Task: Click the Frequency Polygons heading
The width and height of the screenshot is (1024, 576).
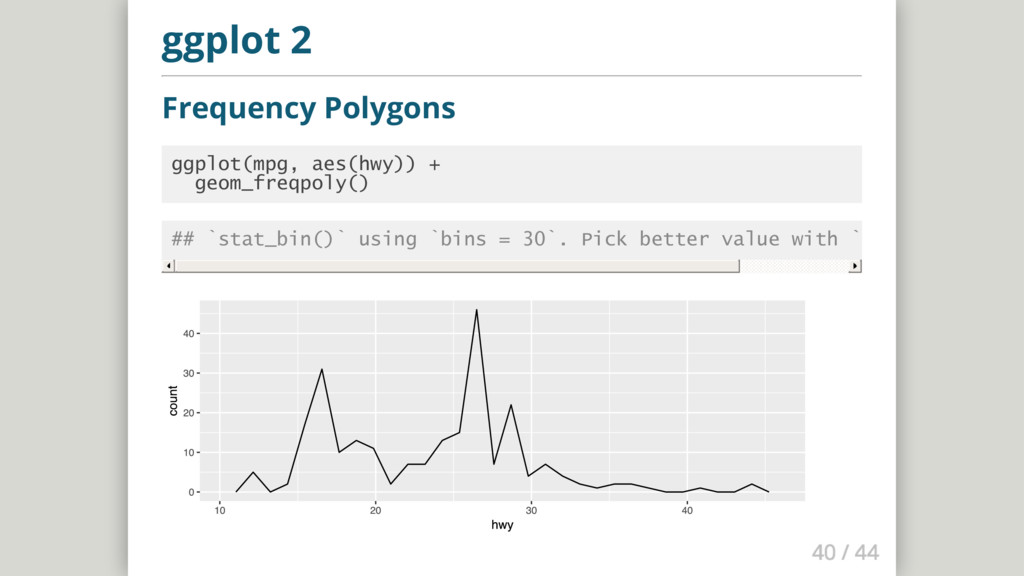Action: point(308,108)
